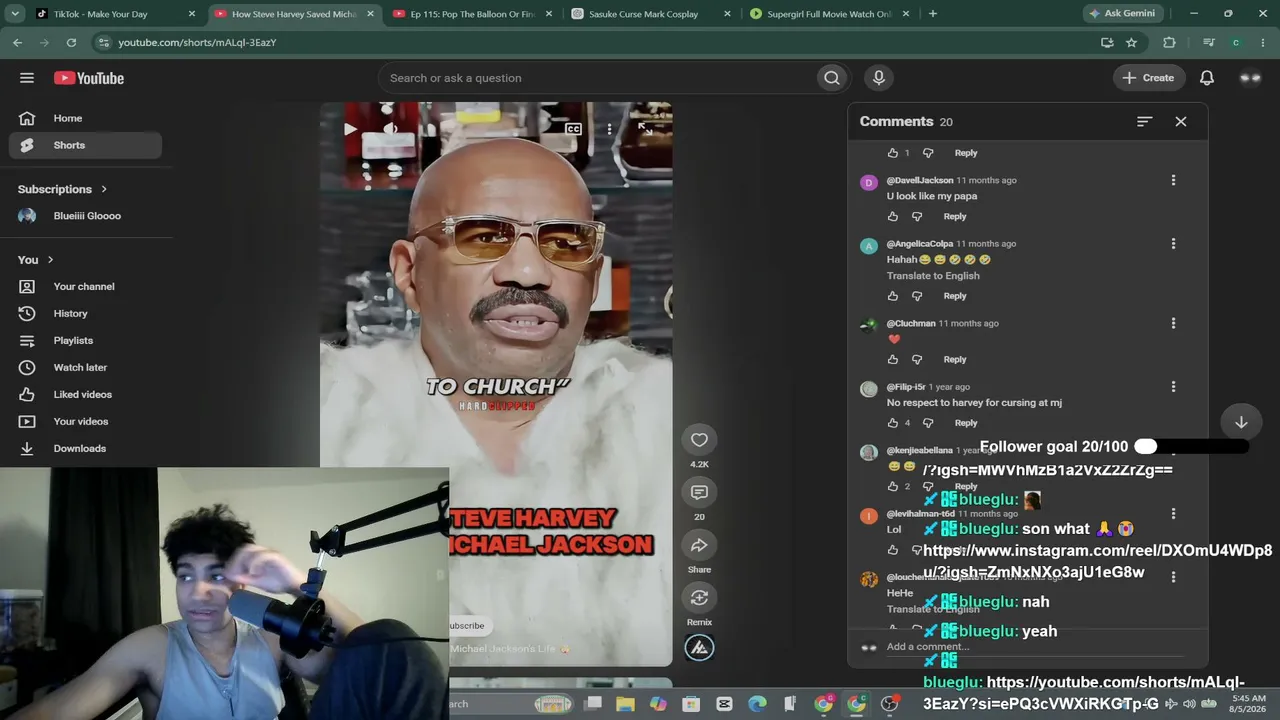
Task: Close the Comments panel
Action: pos(1181,121)
